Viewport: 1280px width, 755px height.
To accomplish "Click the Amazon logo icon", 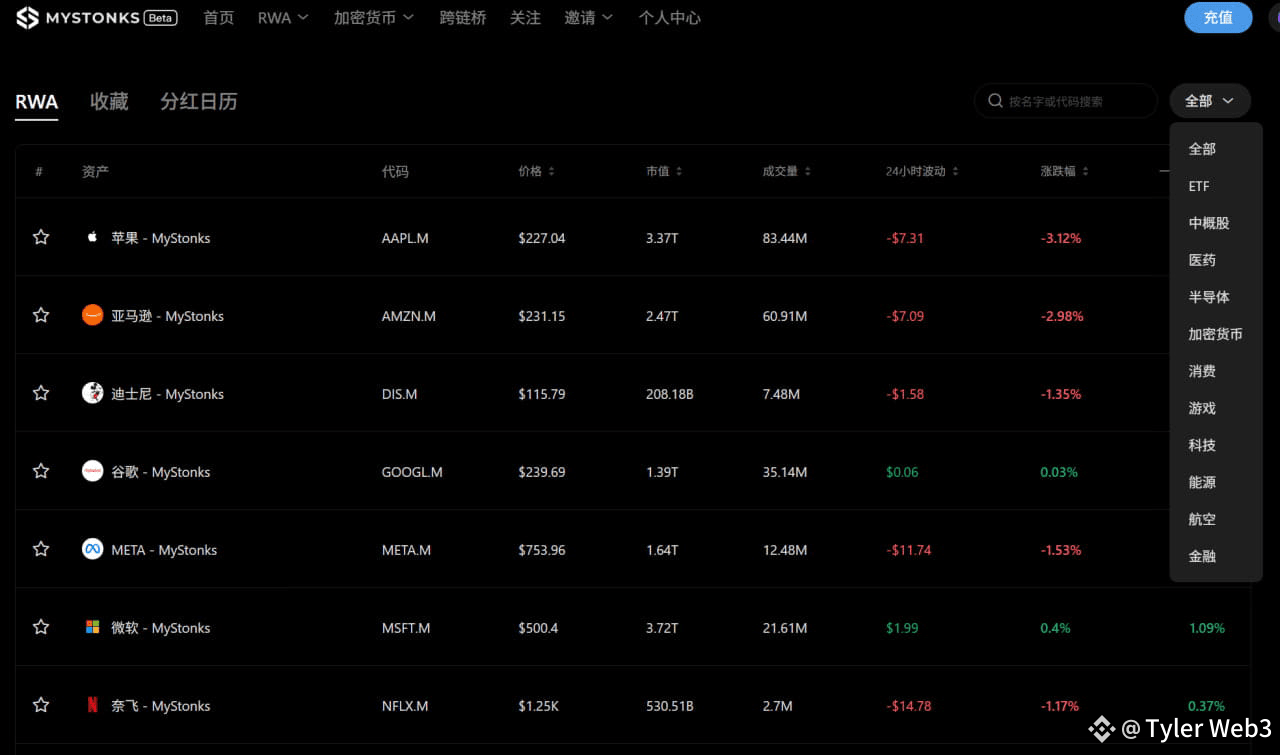I will click(92, 315).
